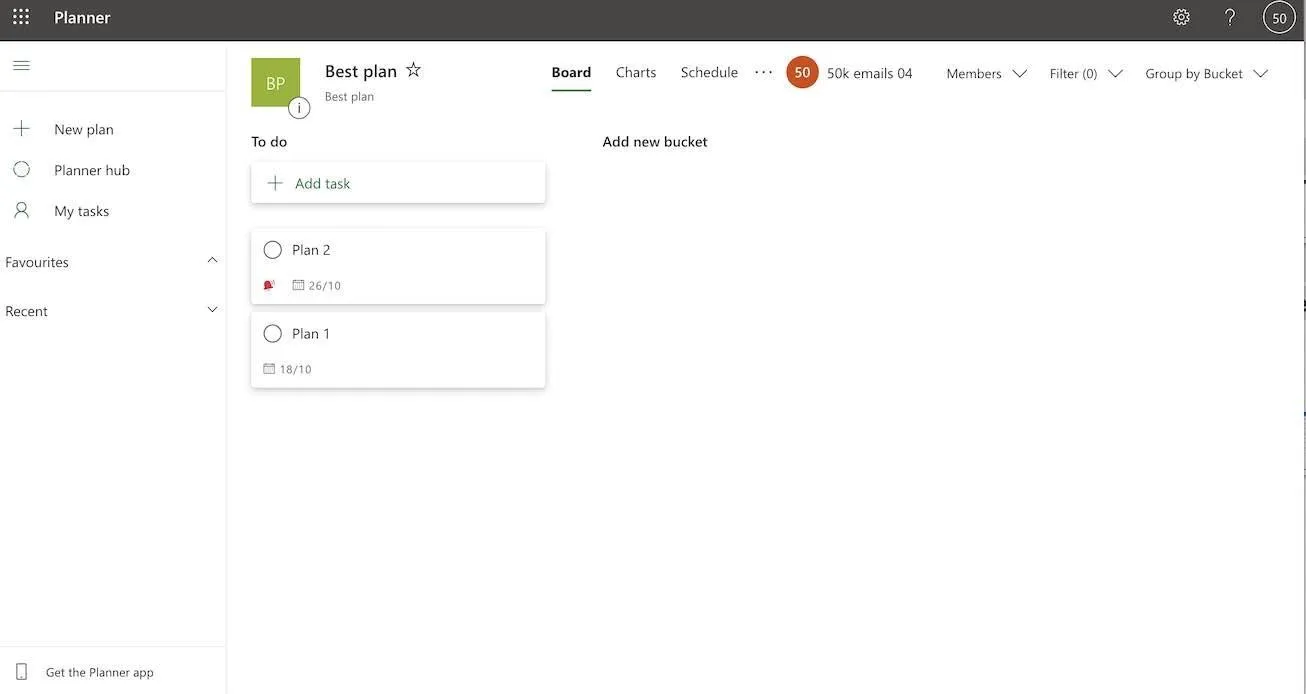Click the three-dots more options icon
This screenshot has height=694, width=1306.
click(x=763, y=72)
